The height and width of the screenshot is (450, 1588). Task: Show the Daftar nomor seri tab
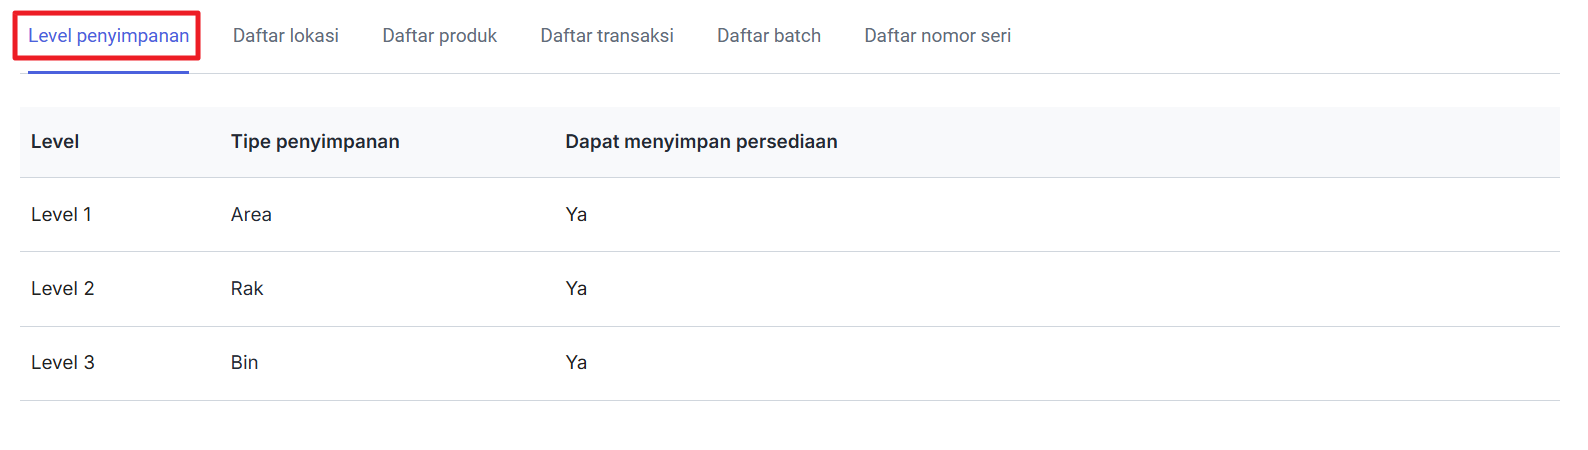point(937,36)
